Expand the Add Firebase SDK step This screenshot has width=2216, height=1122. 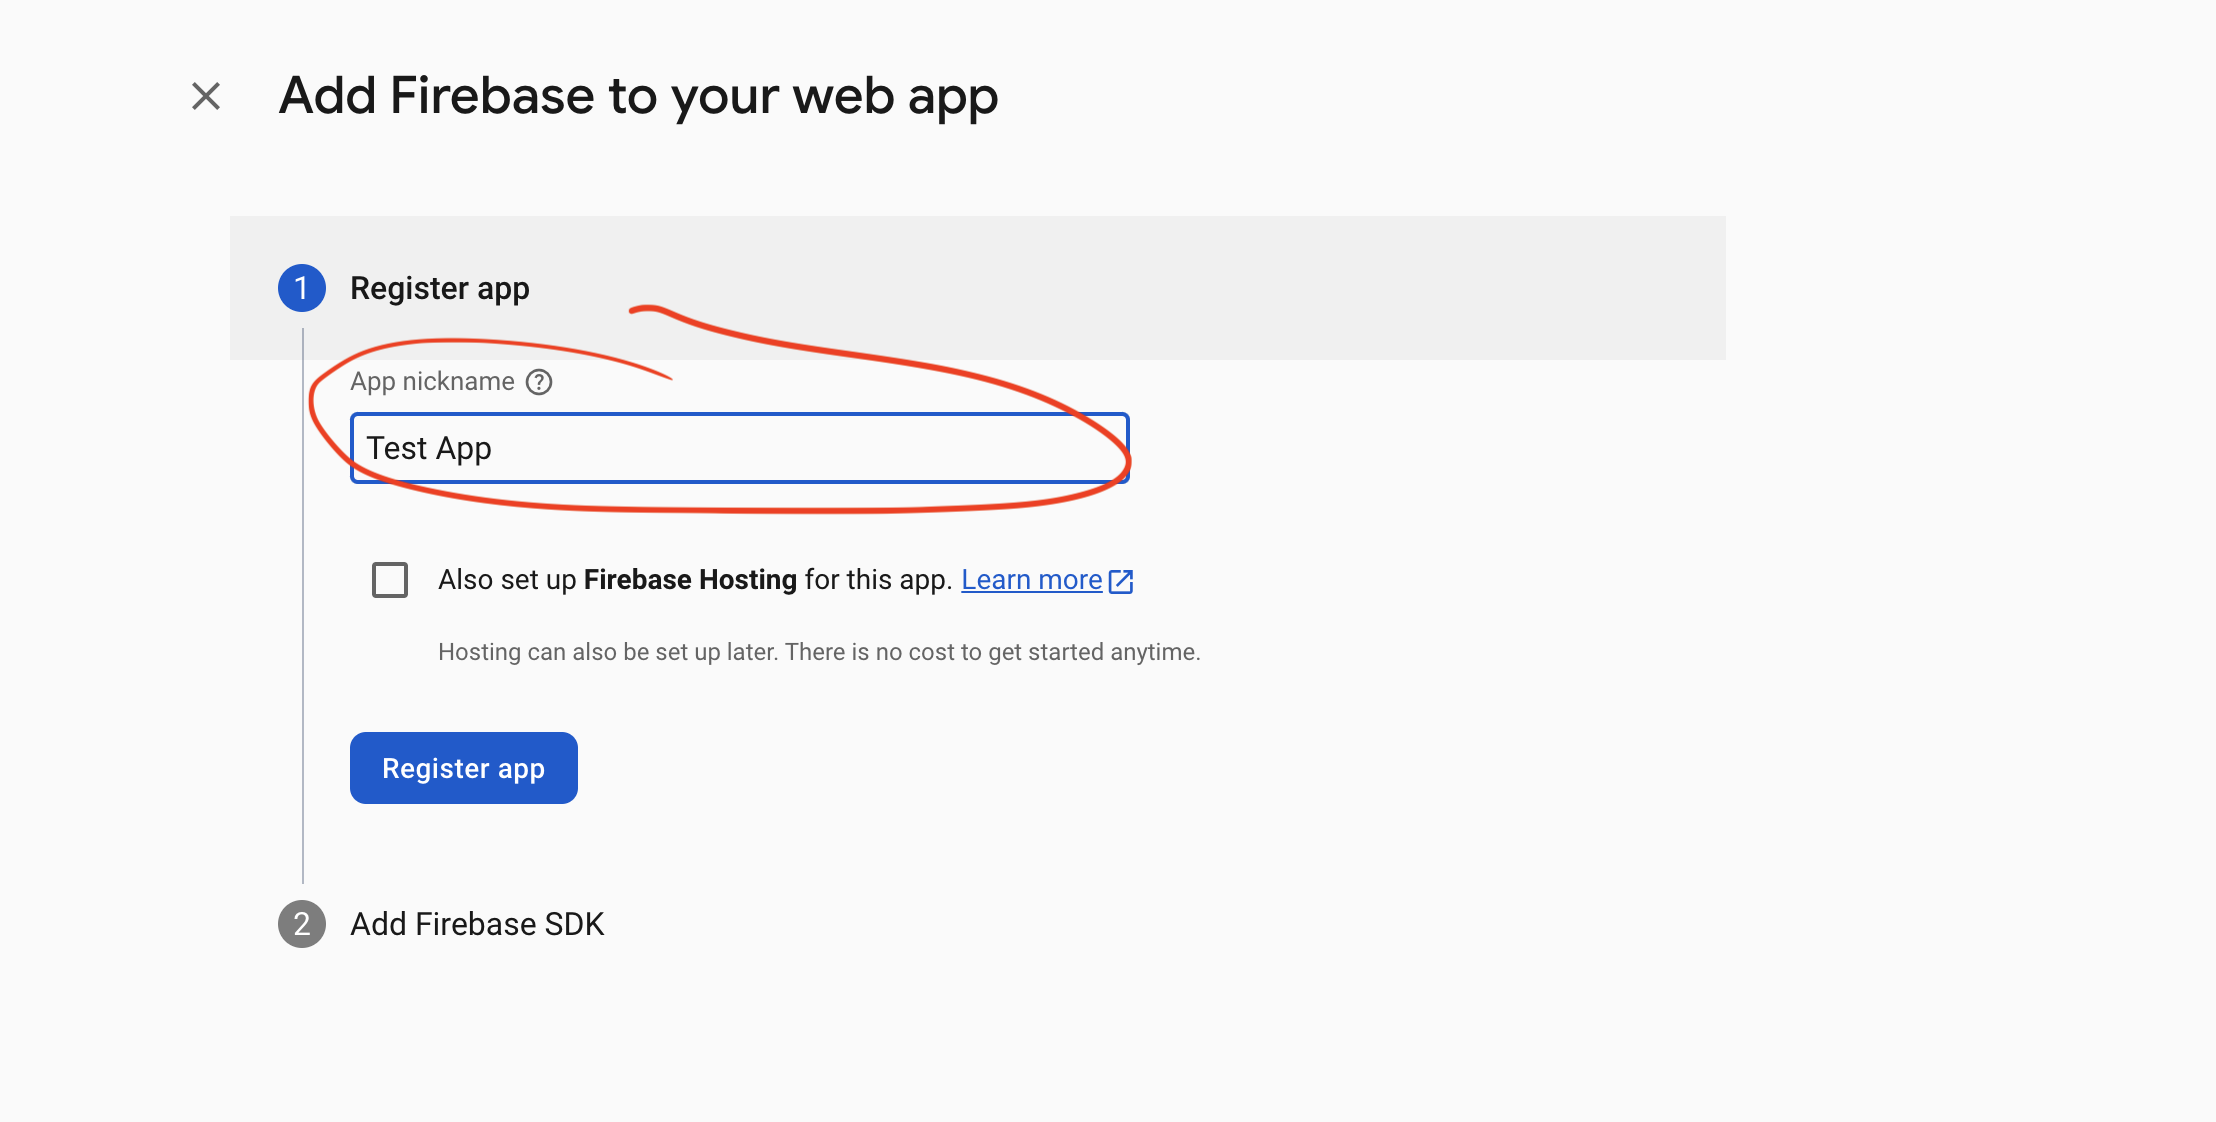(477, 924)
